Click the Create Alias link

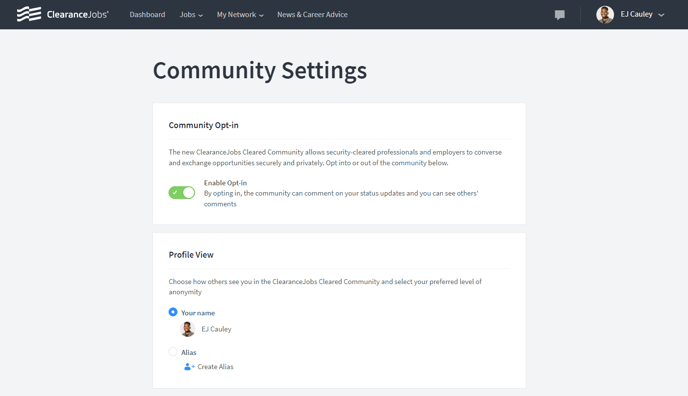[x=215, y=367]
